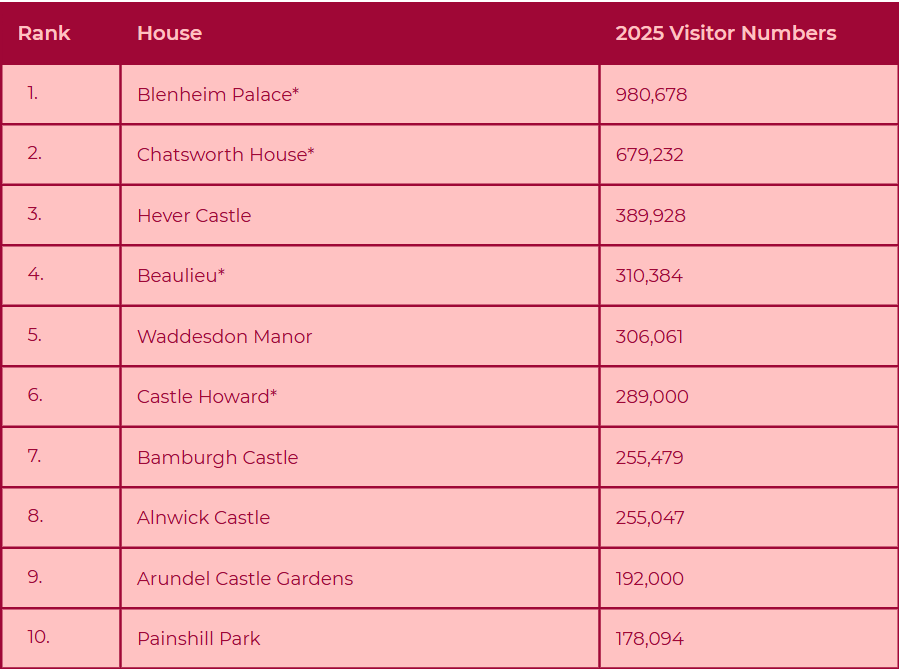Click the 389,928 visitor count cell
This screenshot has height=669, width=899.
coord(650,216)
